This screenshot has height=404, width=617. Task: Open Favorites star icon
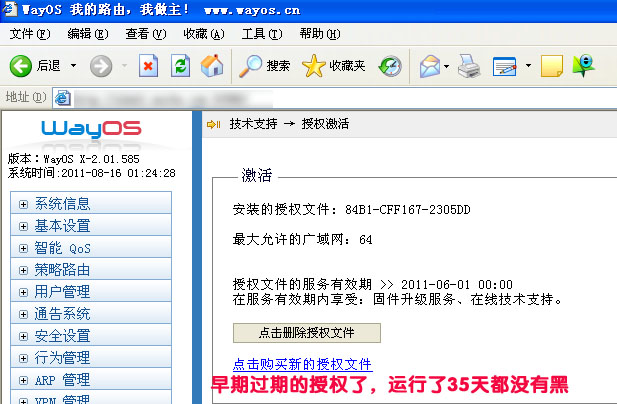tap(314, 66)
